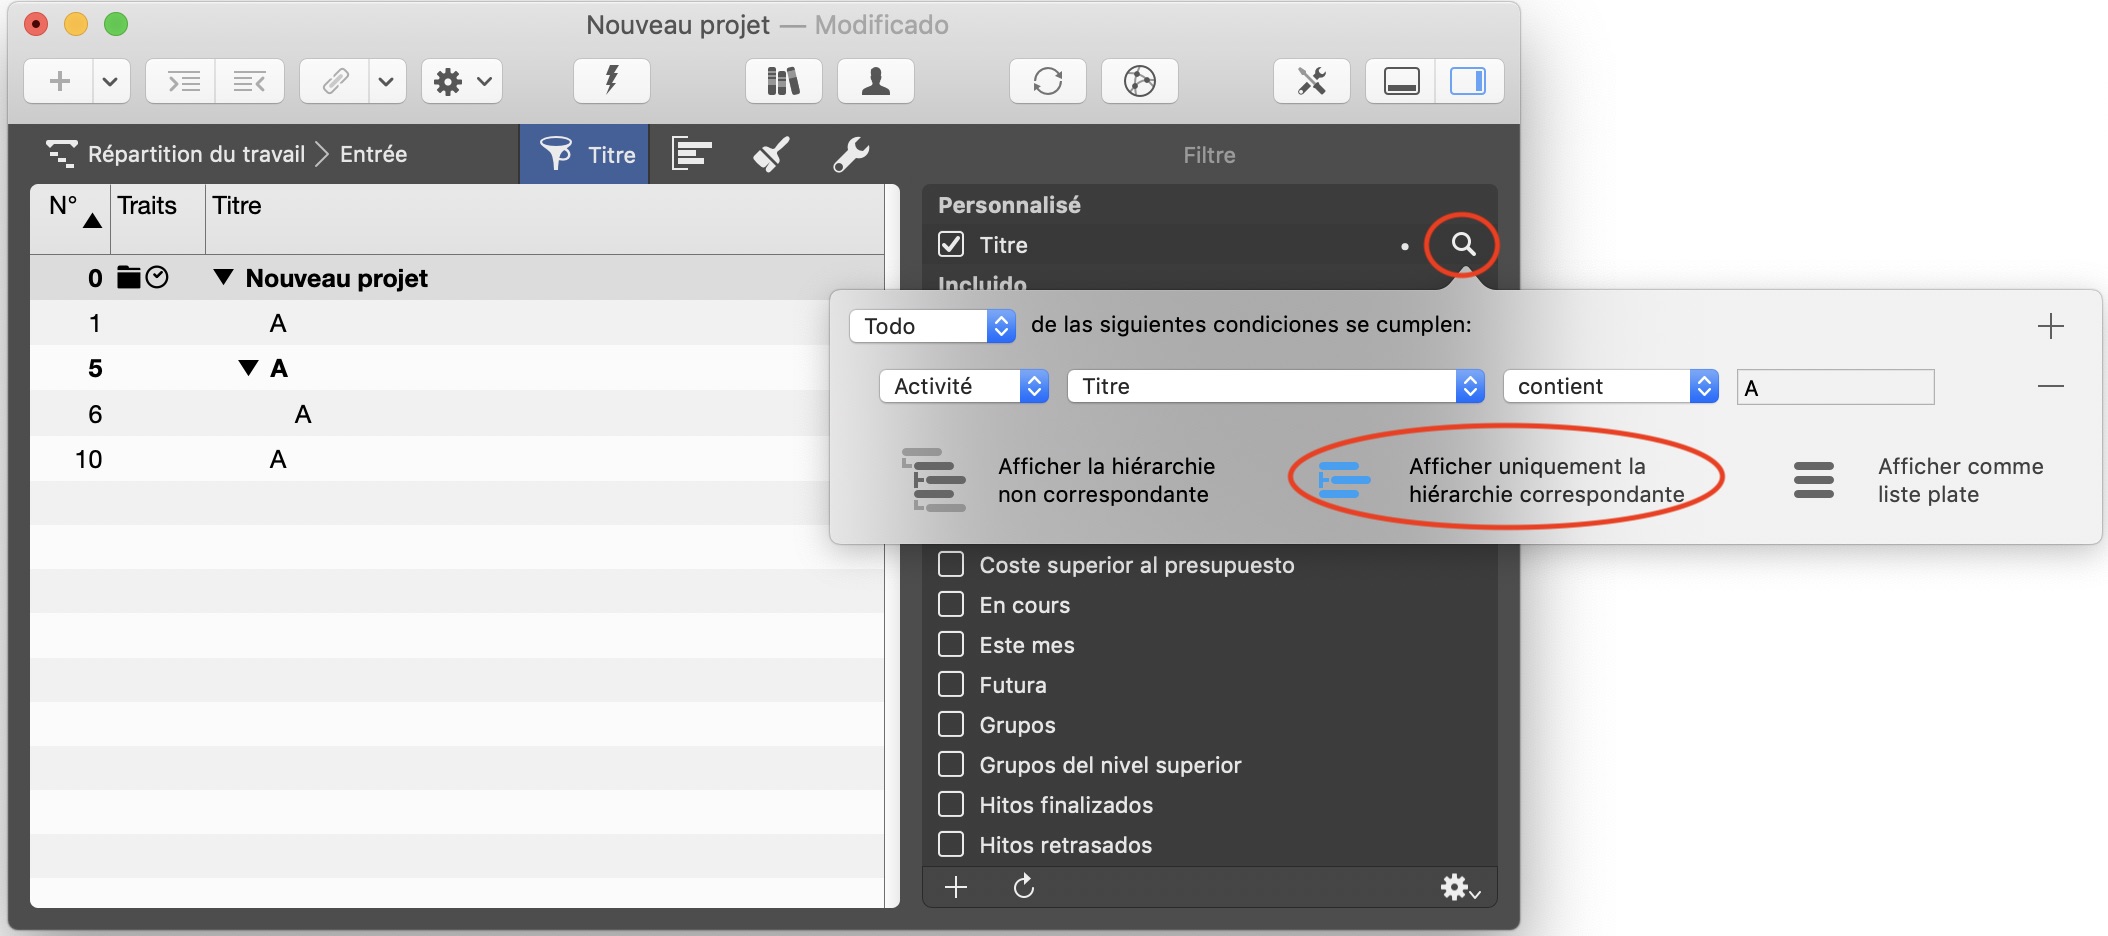Check the Hitos finalizados filter
Screen dimensions: 2108x936
pyautogui.click(x=951, y=805)
